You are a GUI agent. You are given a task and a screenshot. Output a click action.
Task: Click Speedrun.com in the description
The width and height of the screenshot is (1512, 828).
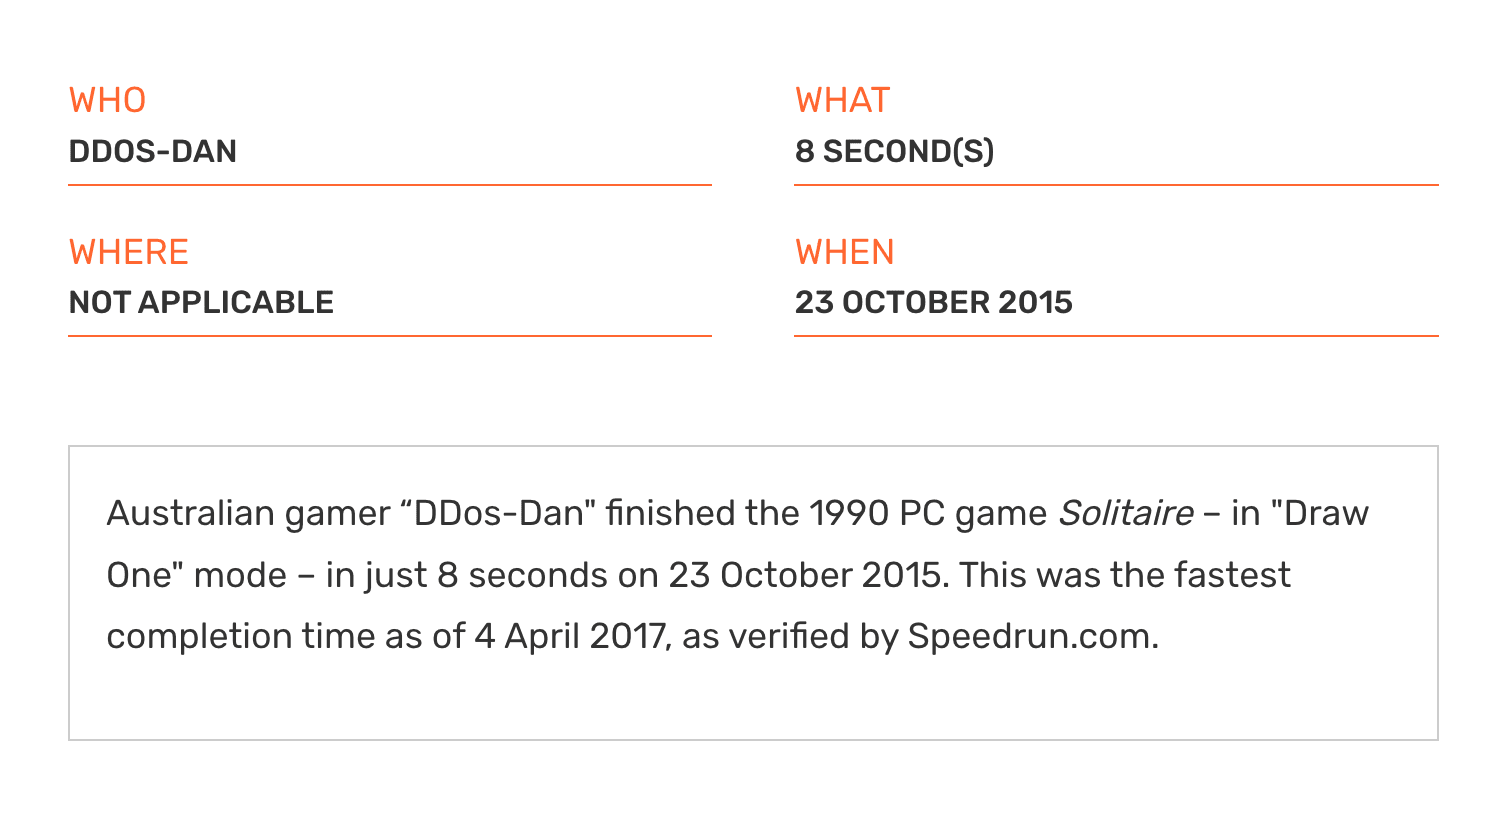point(1033,636)
